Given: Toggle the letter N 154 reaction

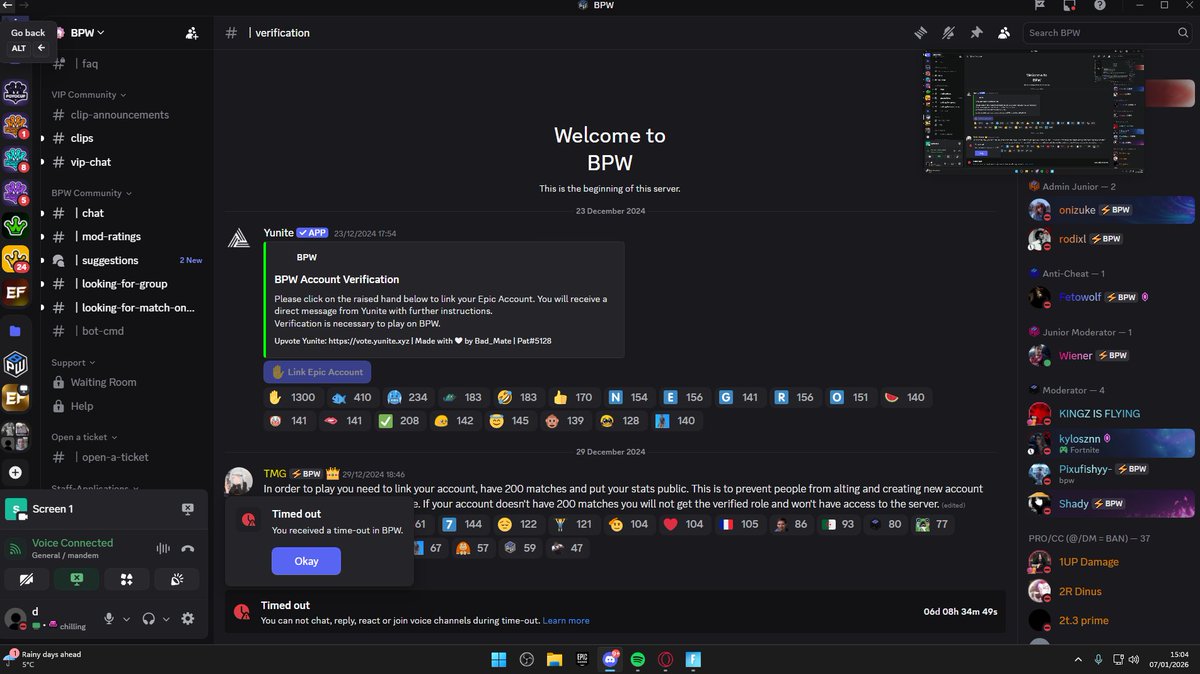Looking at the screenshot, I should (627, 397).
